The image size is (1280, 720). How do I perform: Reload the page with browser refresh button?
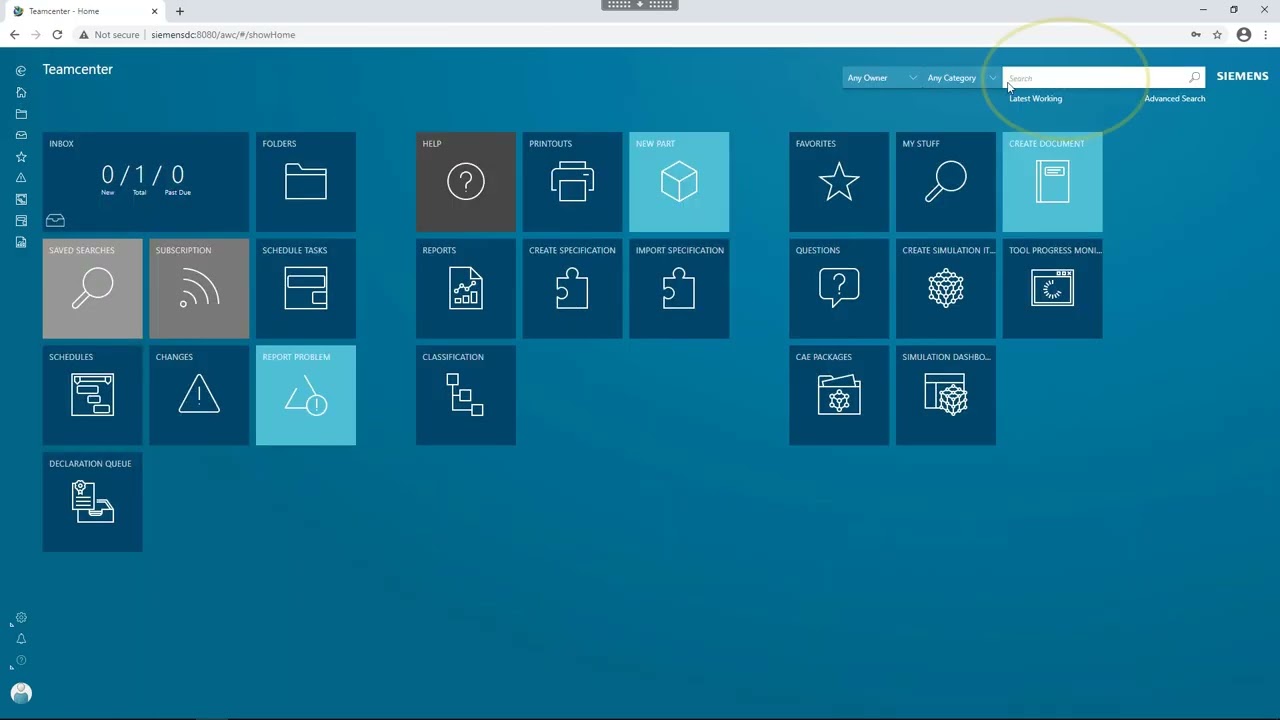(57, 35)
